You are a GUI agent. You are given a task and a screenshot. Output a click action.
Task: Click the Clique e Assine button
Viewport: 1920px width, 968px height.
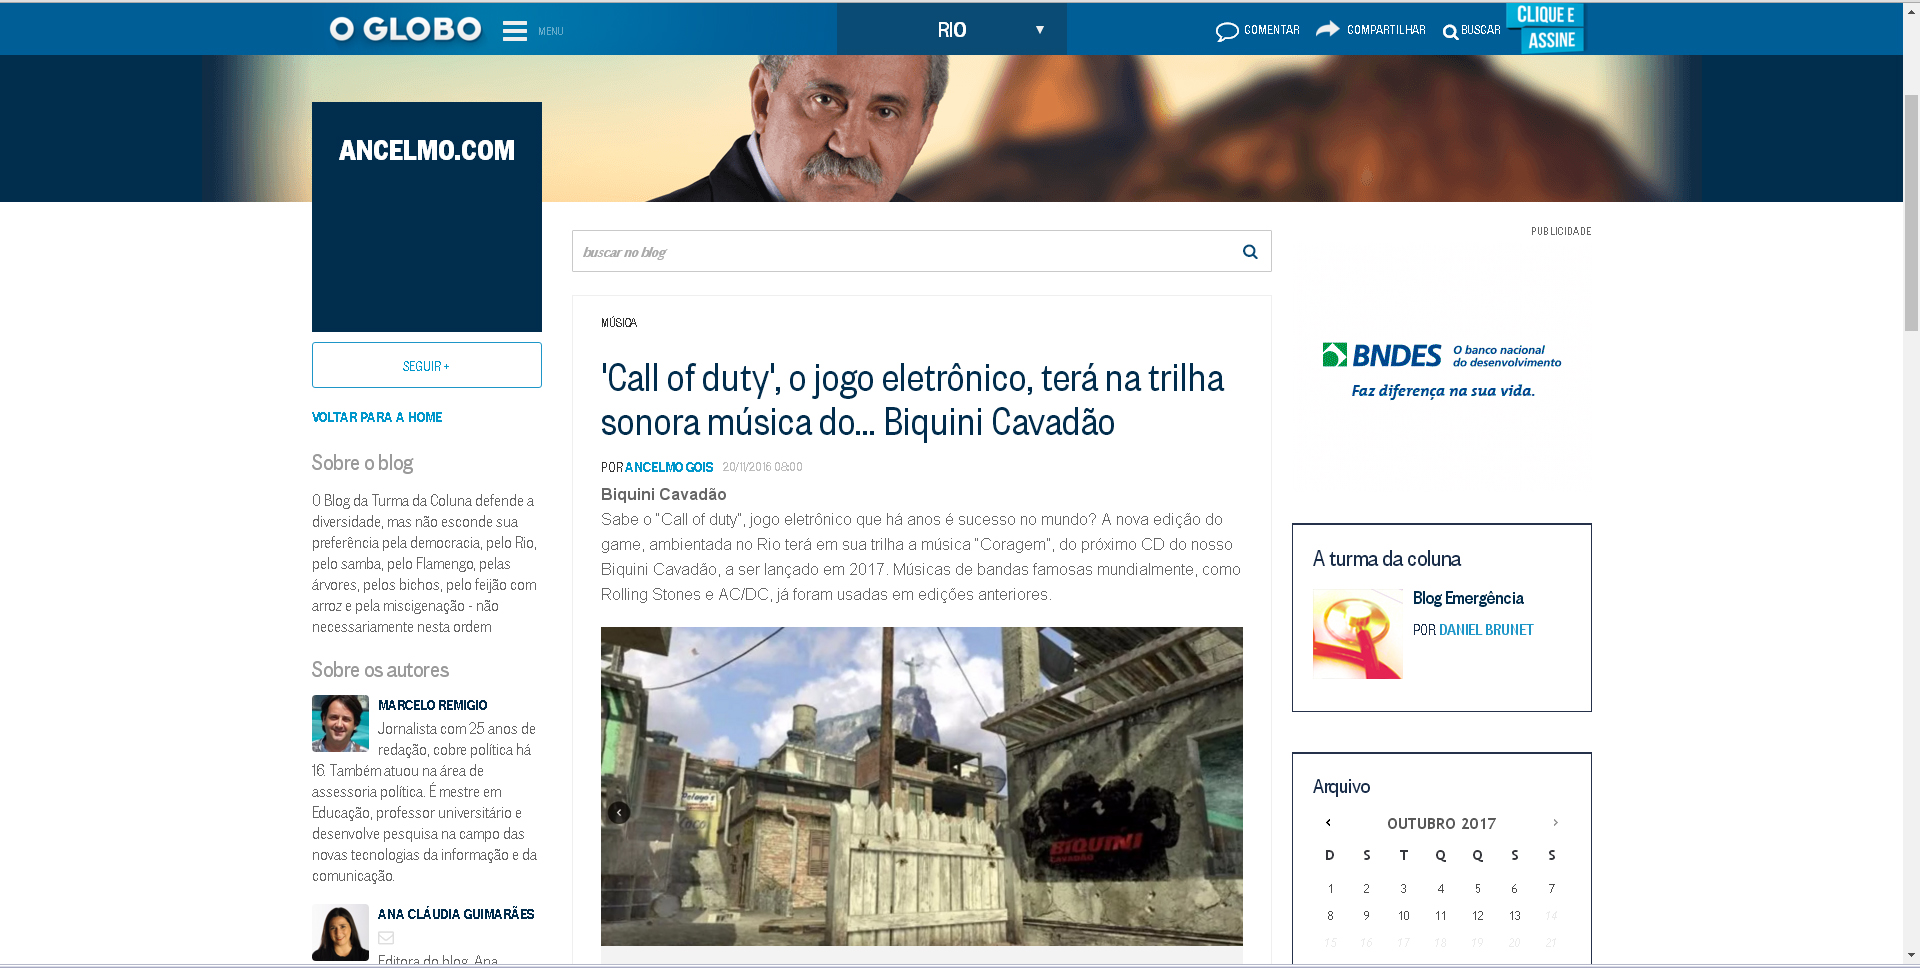tap(1545, 28)
